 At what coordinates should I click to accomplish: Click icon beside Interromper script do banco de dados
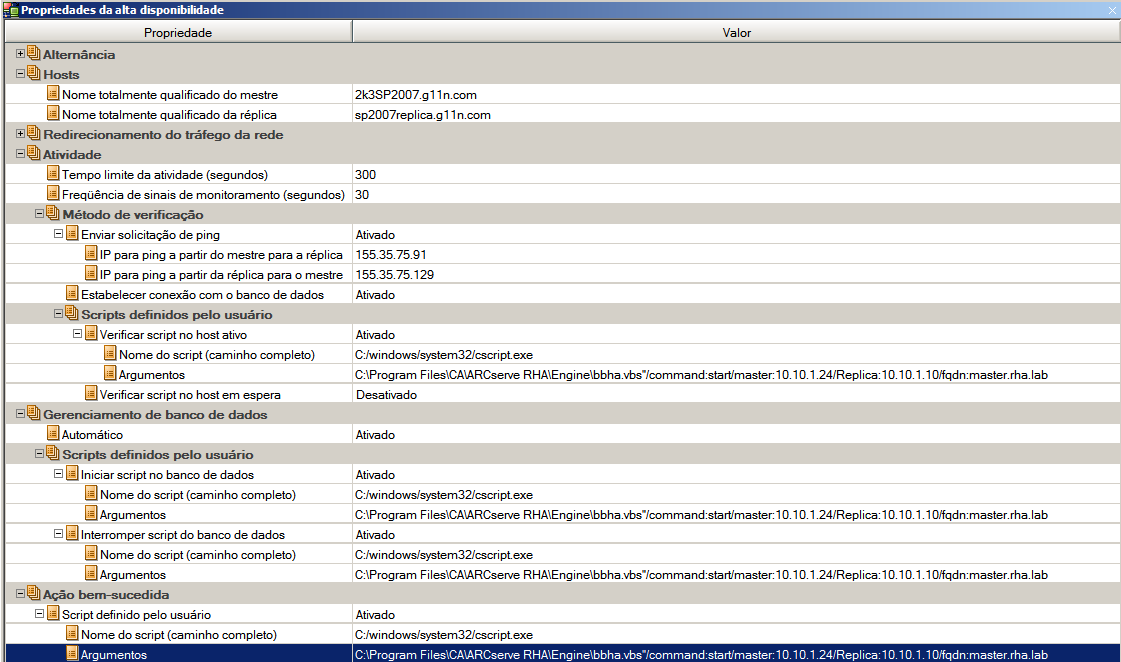(x=72, y=534)
